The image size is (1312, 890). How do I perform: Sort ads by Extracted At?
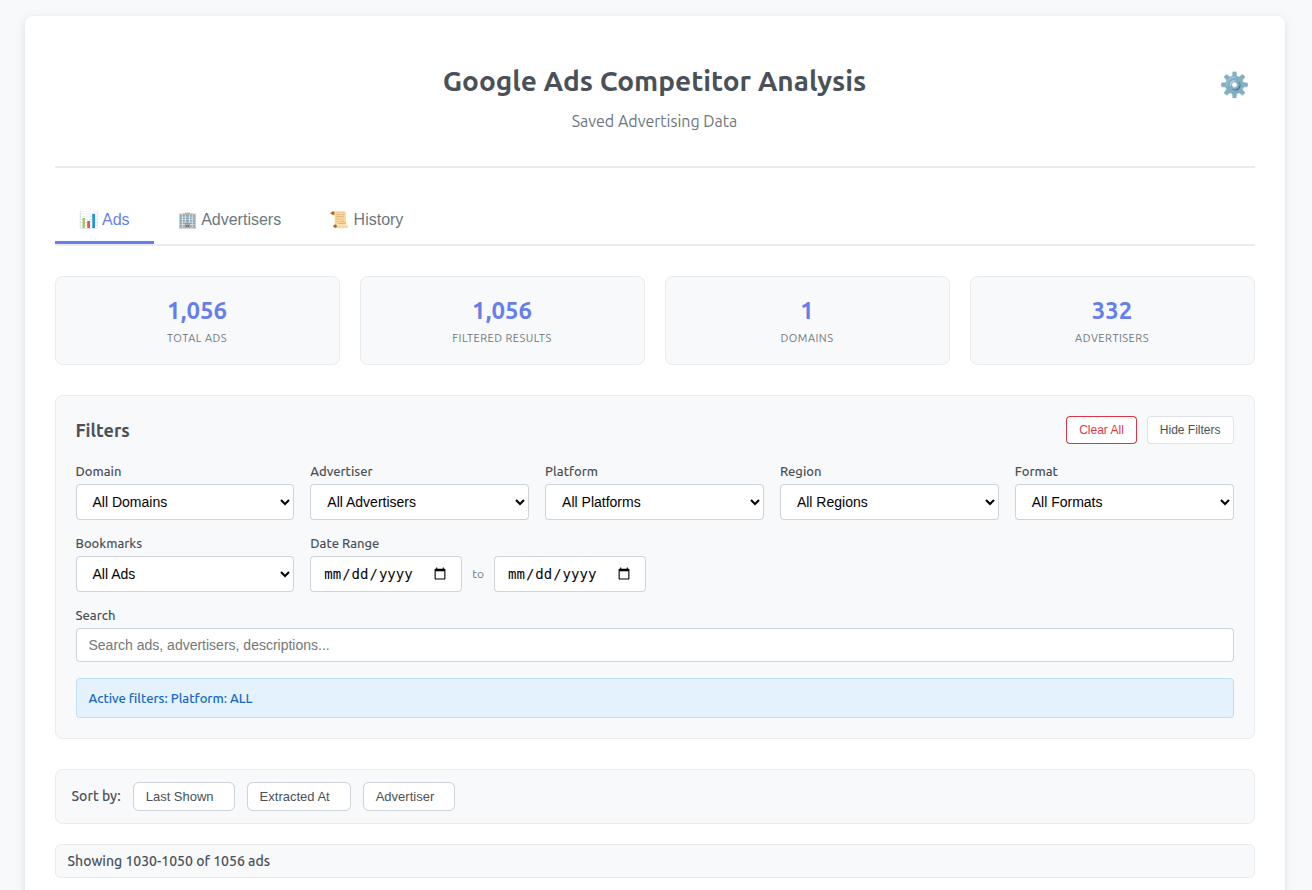[x=298, y=796]
